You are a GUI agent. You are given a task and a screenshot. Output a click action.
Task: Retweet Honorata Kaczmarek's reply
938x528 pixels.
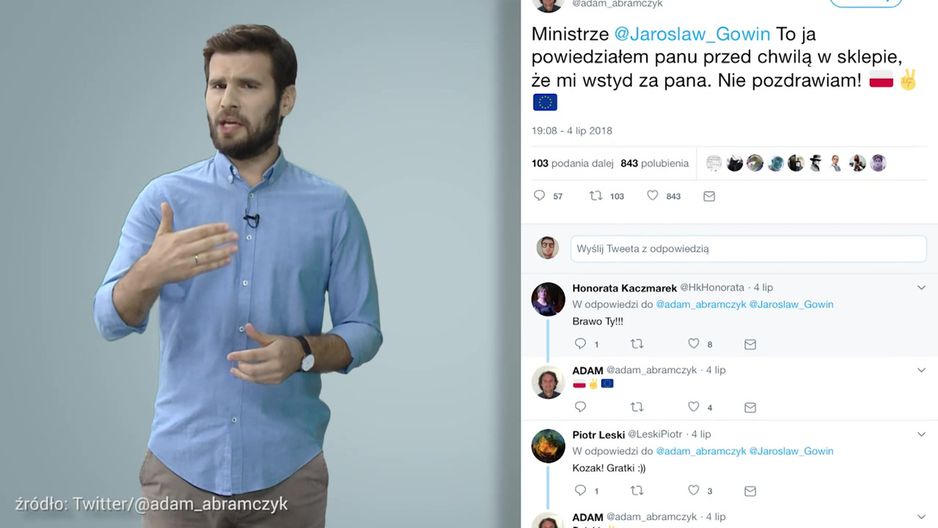point(637,344)
